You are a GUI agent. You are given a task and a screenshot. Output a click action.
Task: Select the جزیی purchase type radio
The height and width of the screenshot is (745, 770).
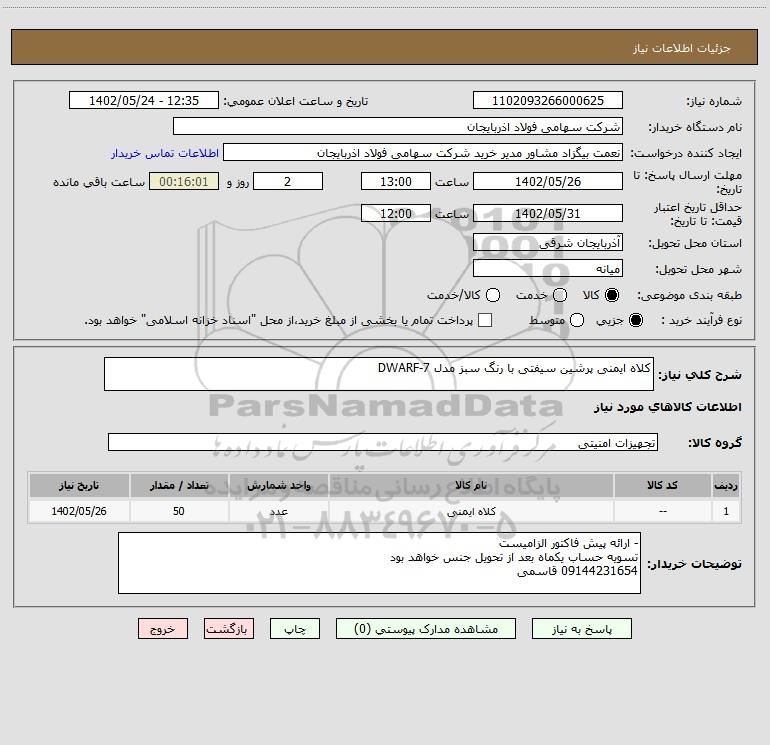point(636,320)
